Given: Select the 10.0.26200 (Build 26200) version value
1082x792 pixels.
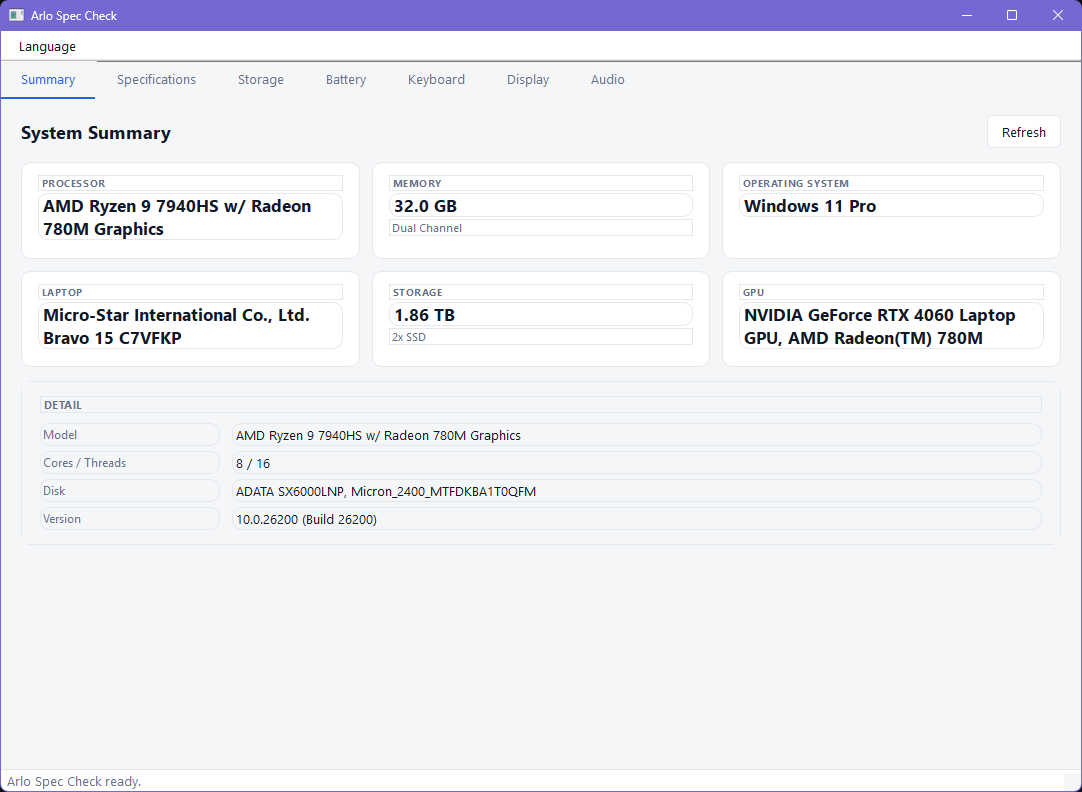Looking at the screenshot, I should click(636, 519).
